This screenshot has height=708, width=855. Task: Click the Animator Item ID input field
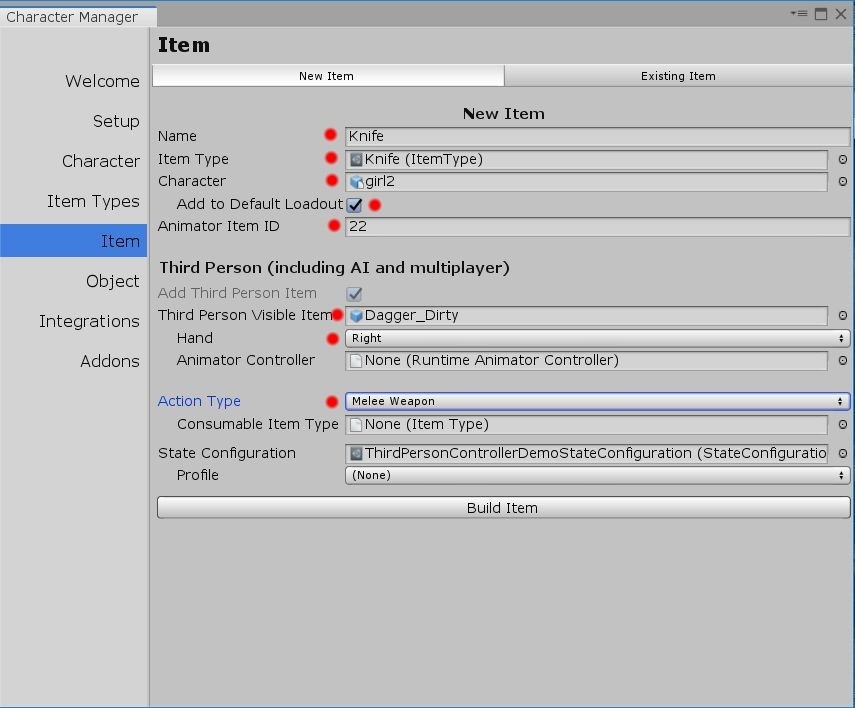(x=596, y=227)
